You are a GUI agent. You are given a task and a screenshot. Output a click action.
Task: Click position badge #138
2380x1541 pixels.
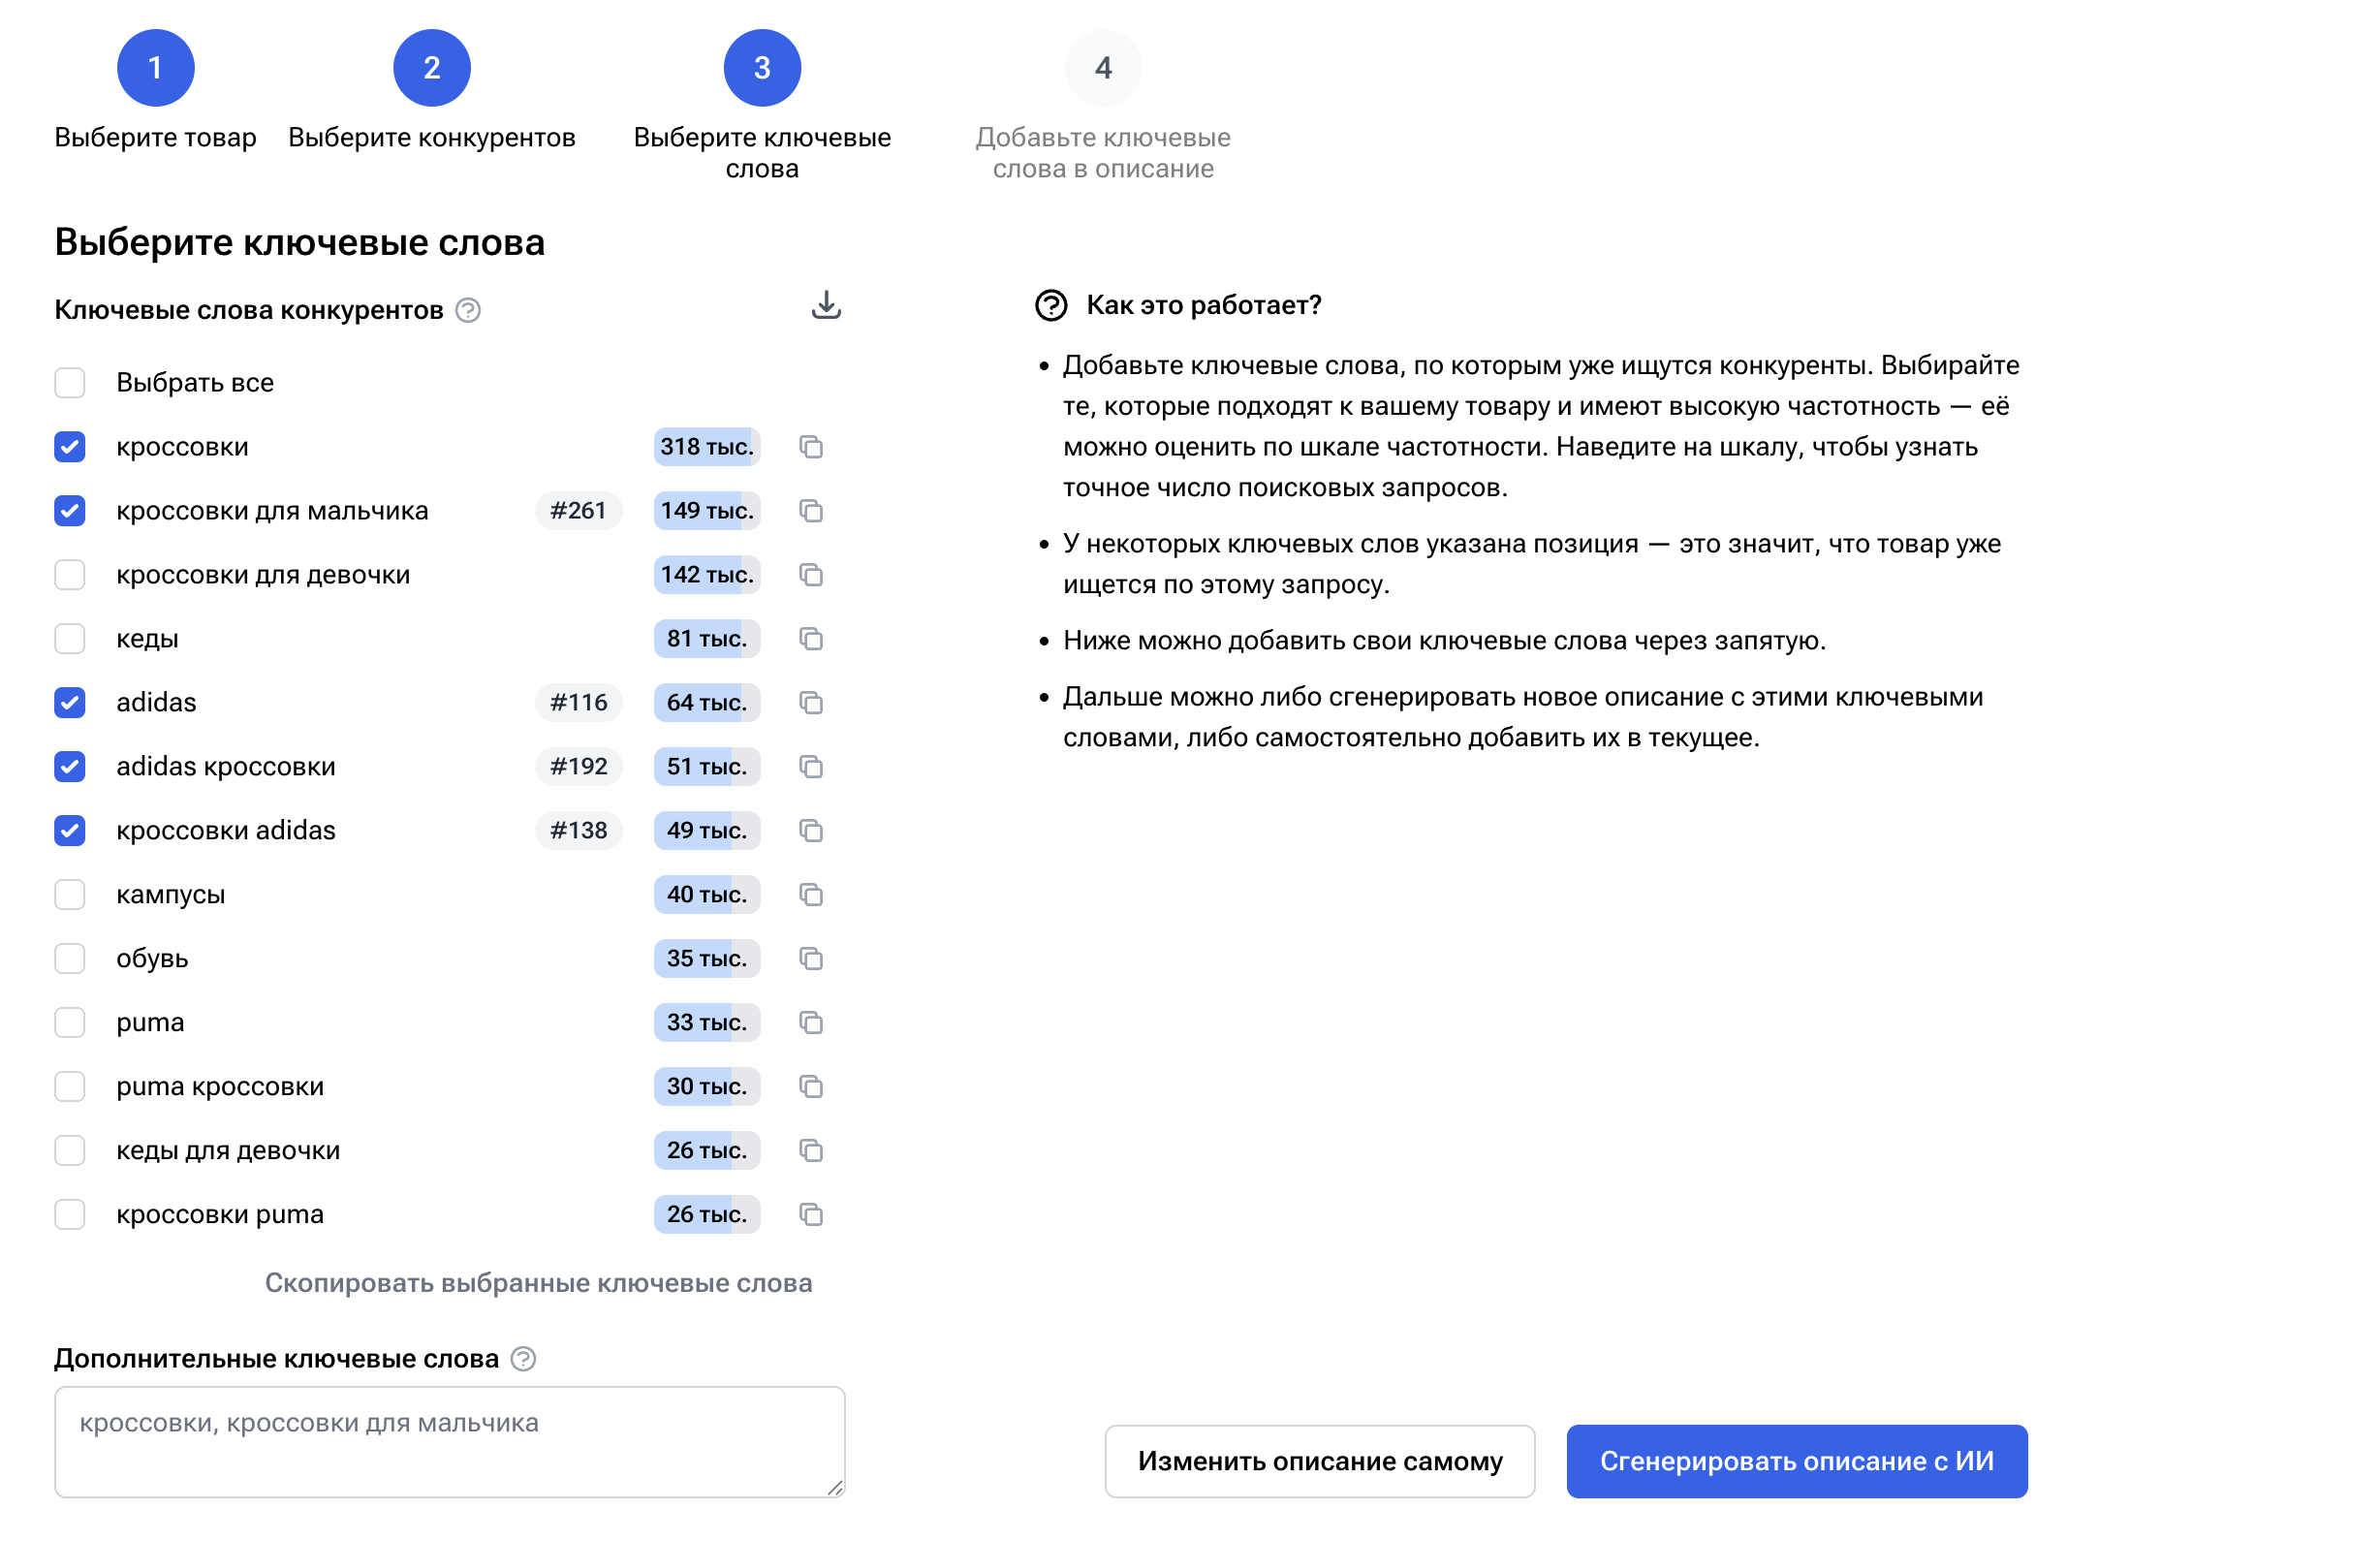pyautogui.click(x=578, y=831)
